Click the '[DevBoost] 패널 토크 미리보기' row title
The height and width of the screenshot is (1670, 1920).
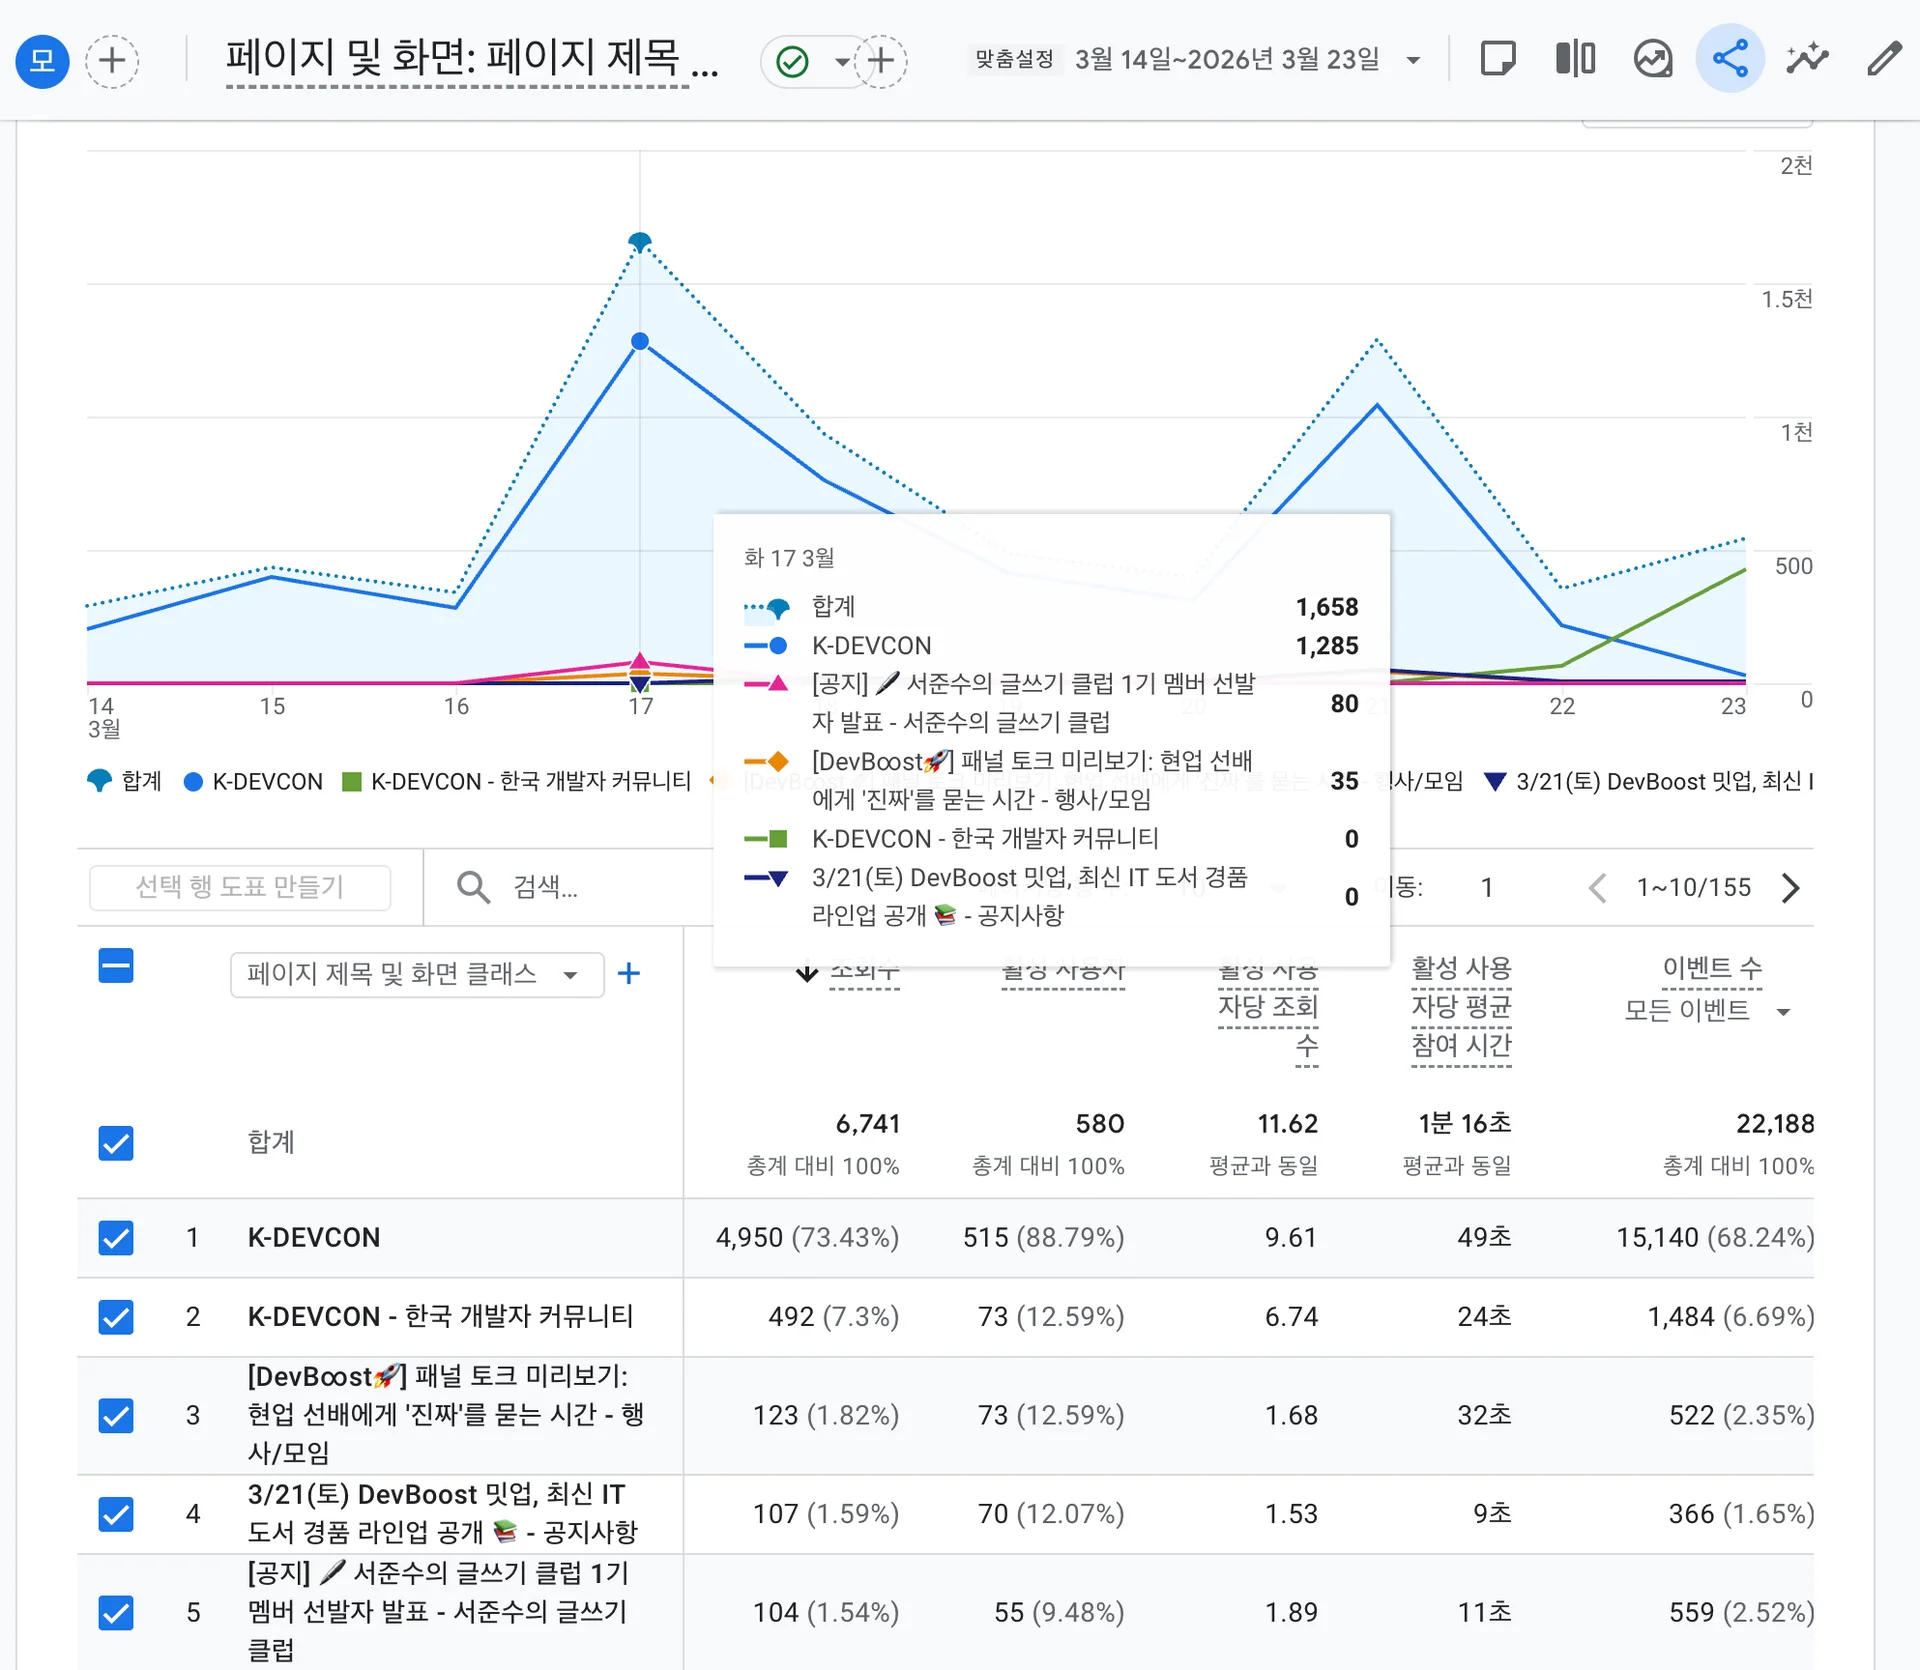pos(446,1415)
